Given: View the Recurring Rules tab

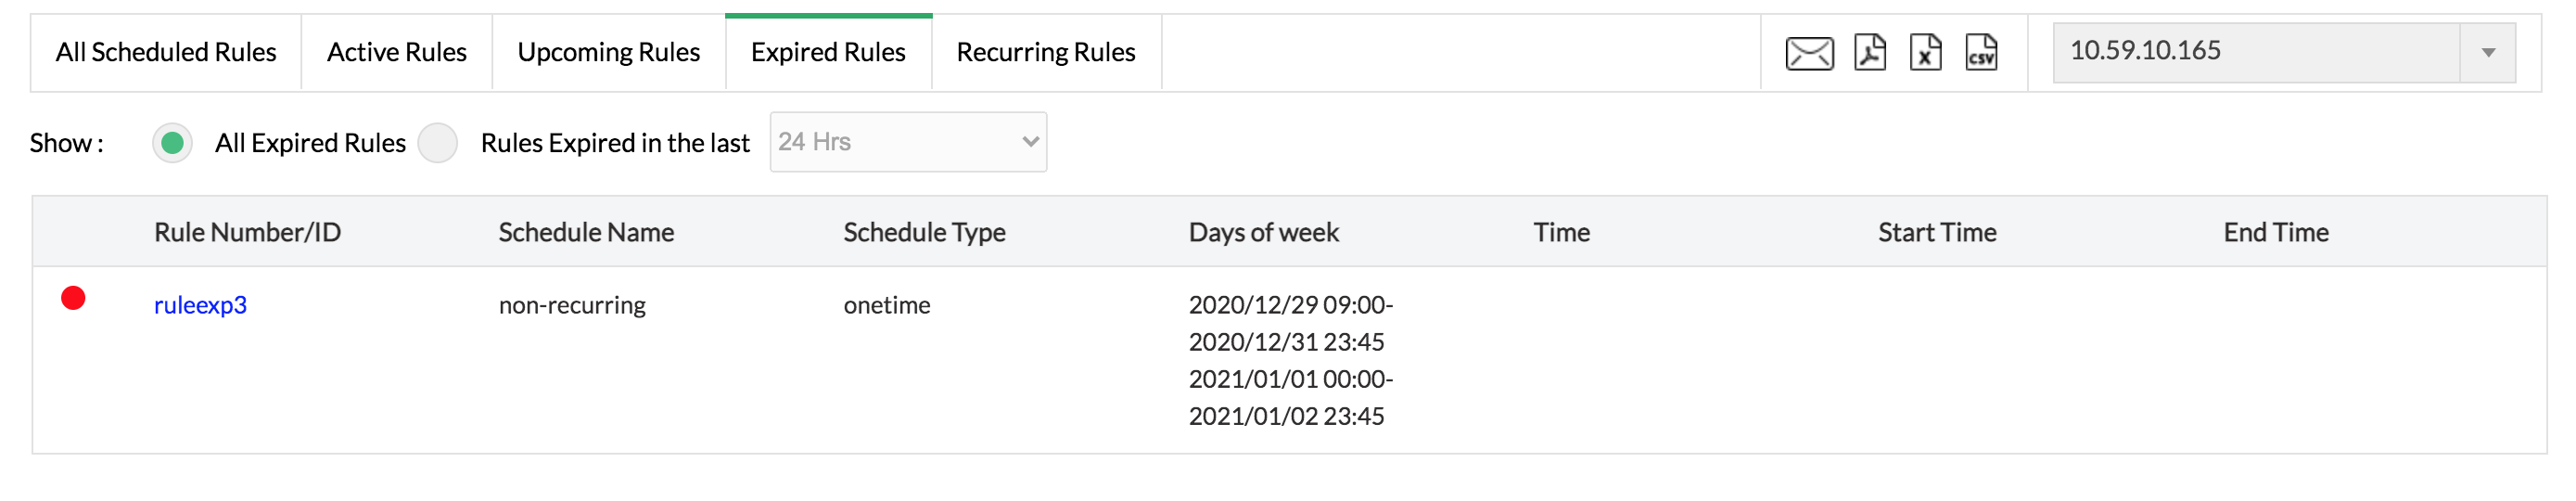Looking at the screenshot, I should tap(1045, 53).
